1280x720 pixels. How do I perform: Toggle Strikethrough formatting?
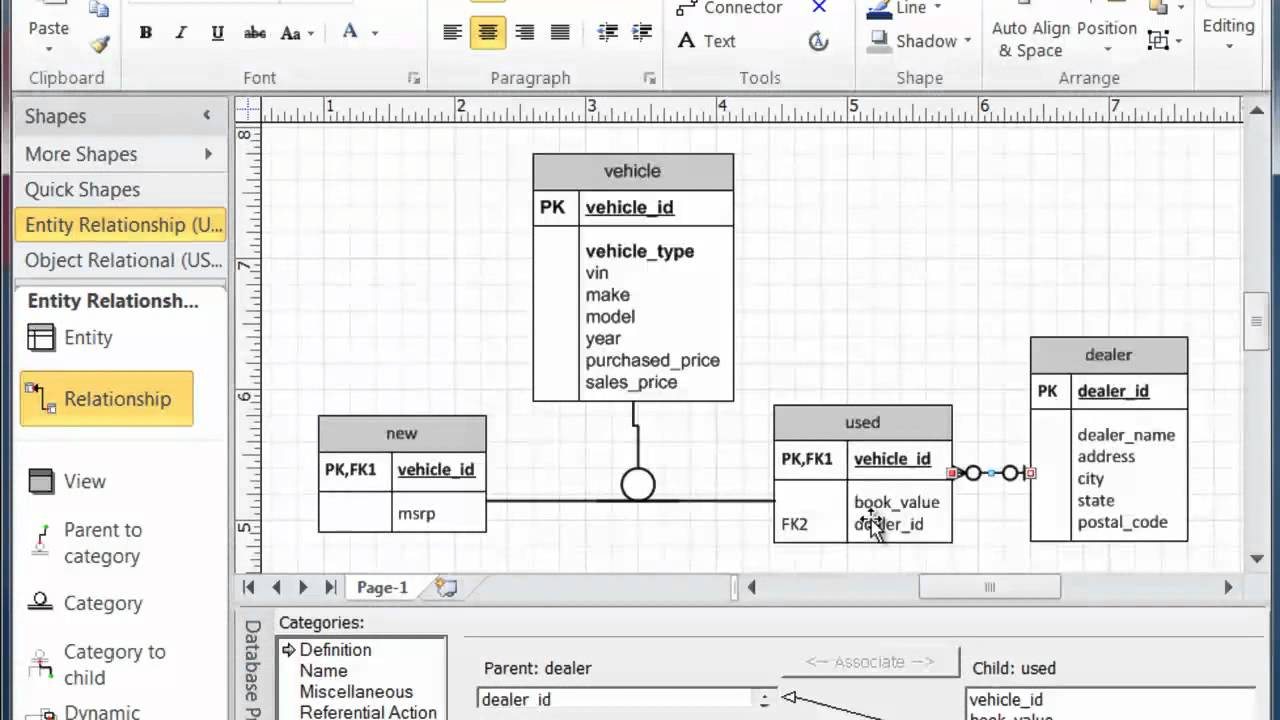tap(254, 33)
